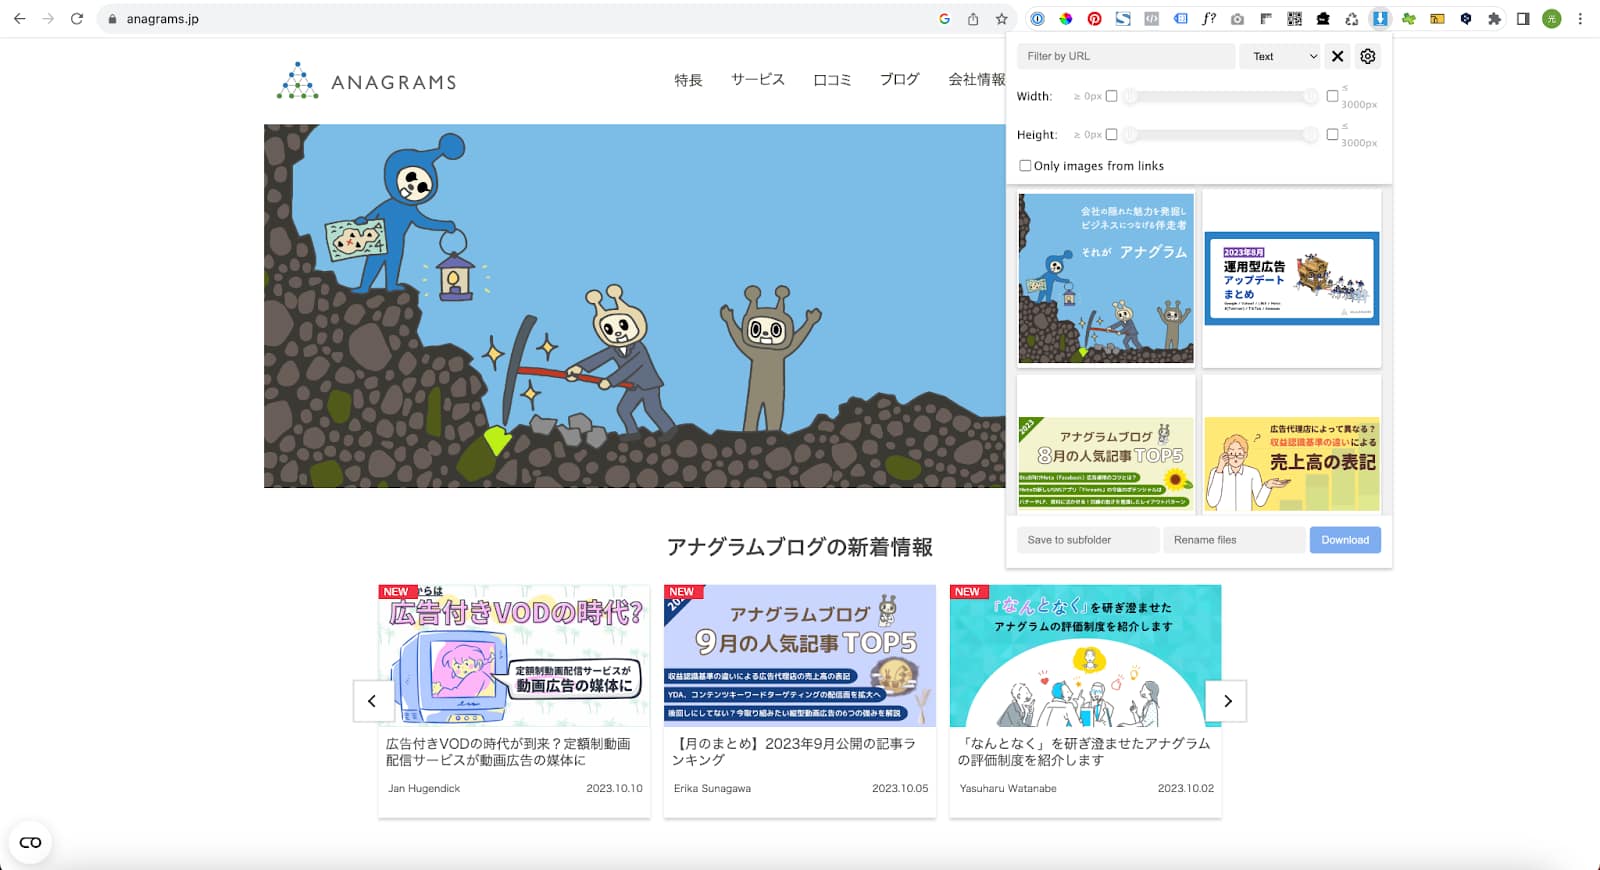Open the サービス menu item

click(x=757, y=80)
